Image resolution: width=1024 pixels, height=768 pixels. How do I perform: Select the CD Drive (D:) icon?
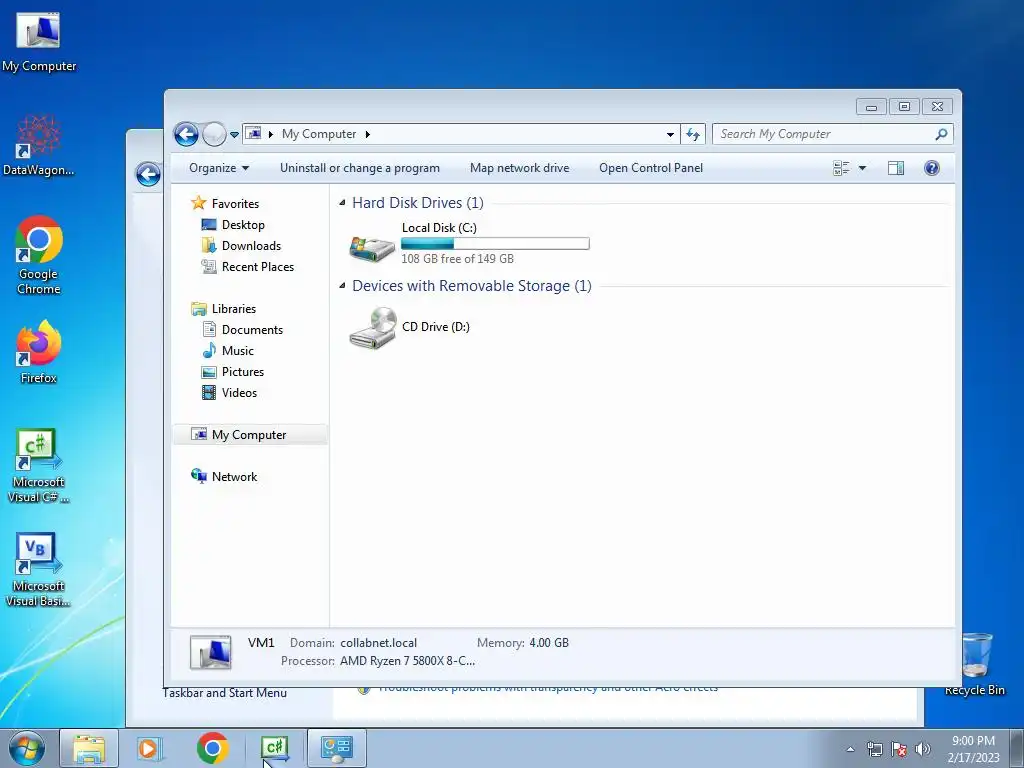point(372,328)
